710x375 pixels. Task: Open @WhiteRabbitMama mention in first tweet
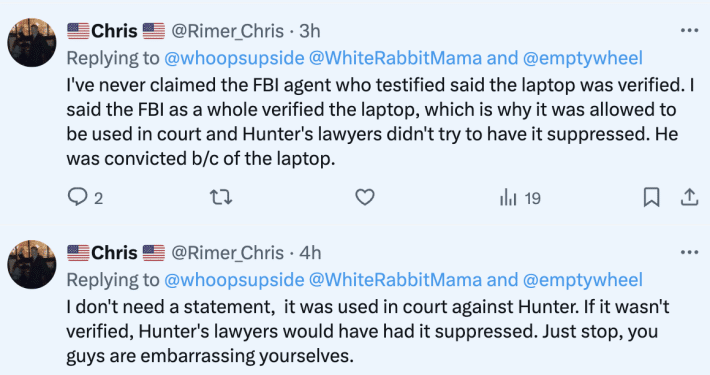[395, 58]
